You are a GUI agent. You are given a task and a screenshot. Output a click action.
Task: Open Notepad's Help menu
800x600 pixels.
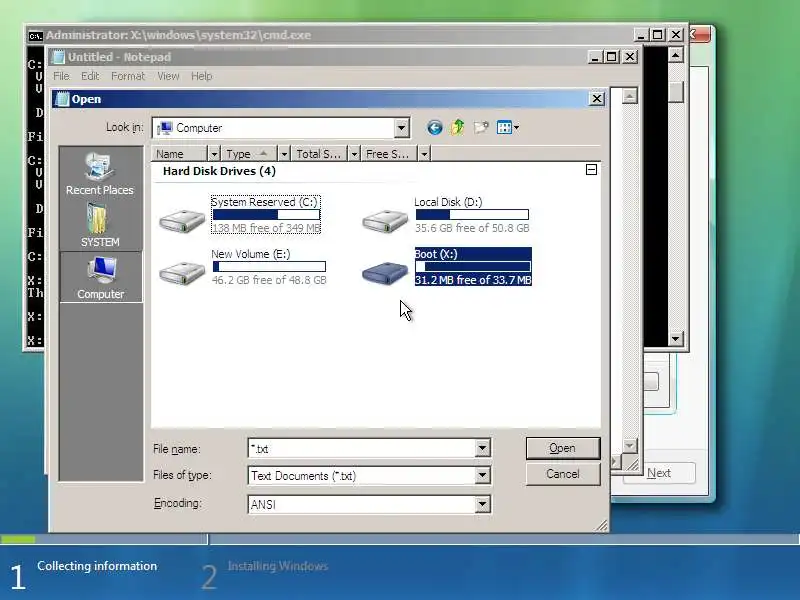[202, 76]
